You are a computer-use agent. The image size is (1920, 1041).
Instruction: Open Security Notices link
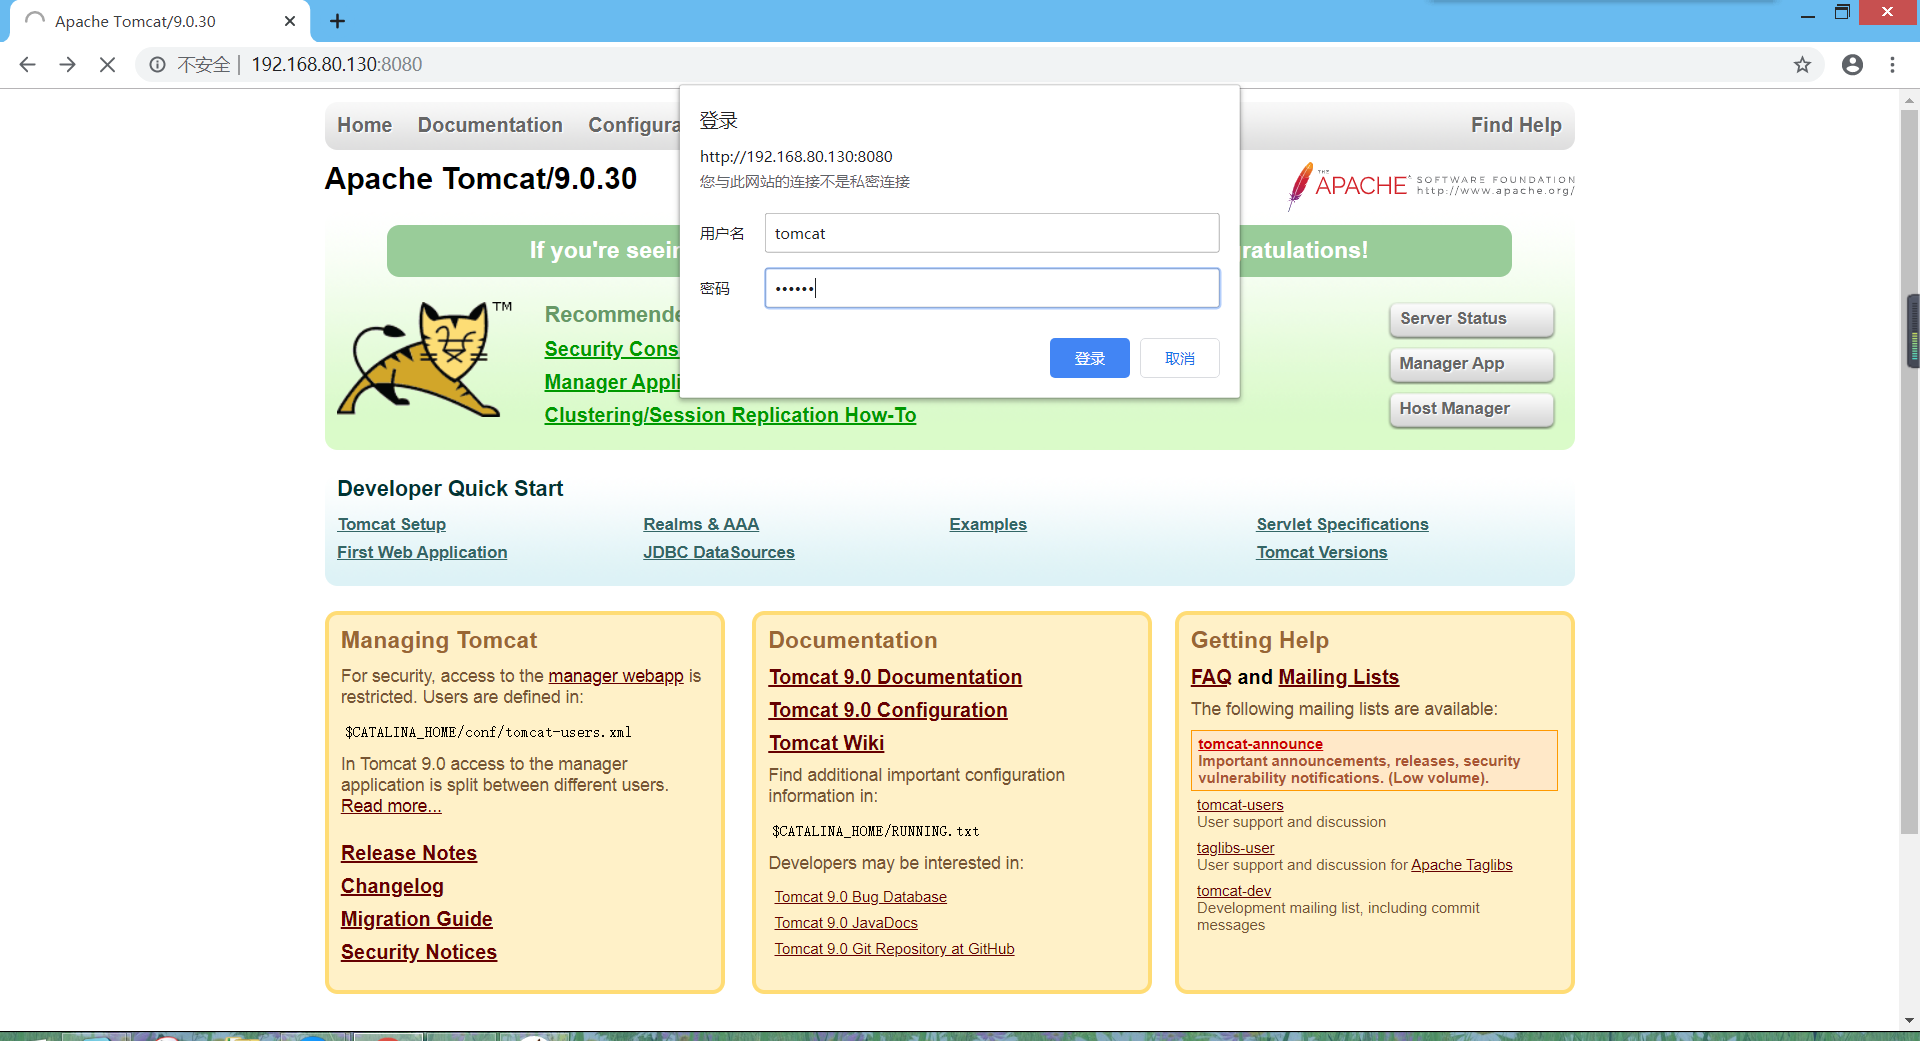point(419,952)
